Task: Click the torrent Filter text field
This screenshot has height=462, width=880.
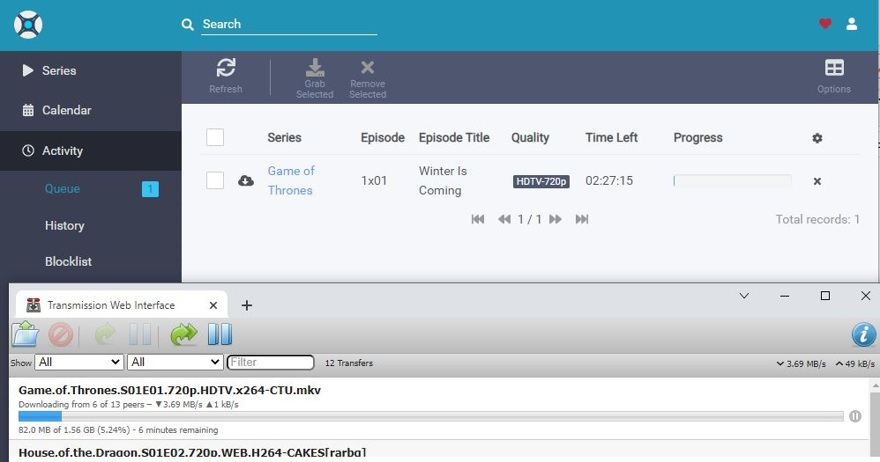Action: coord(271,362)
